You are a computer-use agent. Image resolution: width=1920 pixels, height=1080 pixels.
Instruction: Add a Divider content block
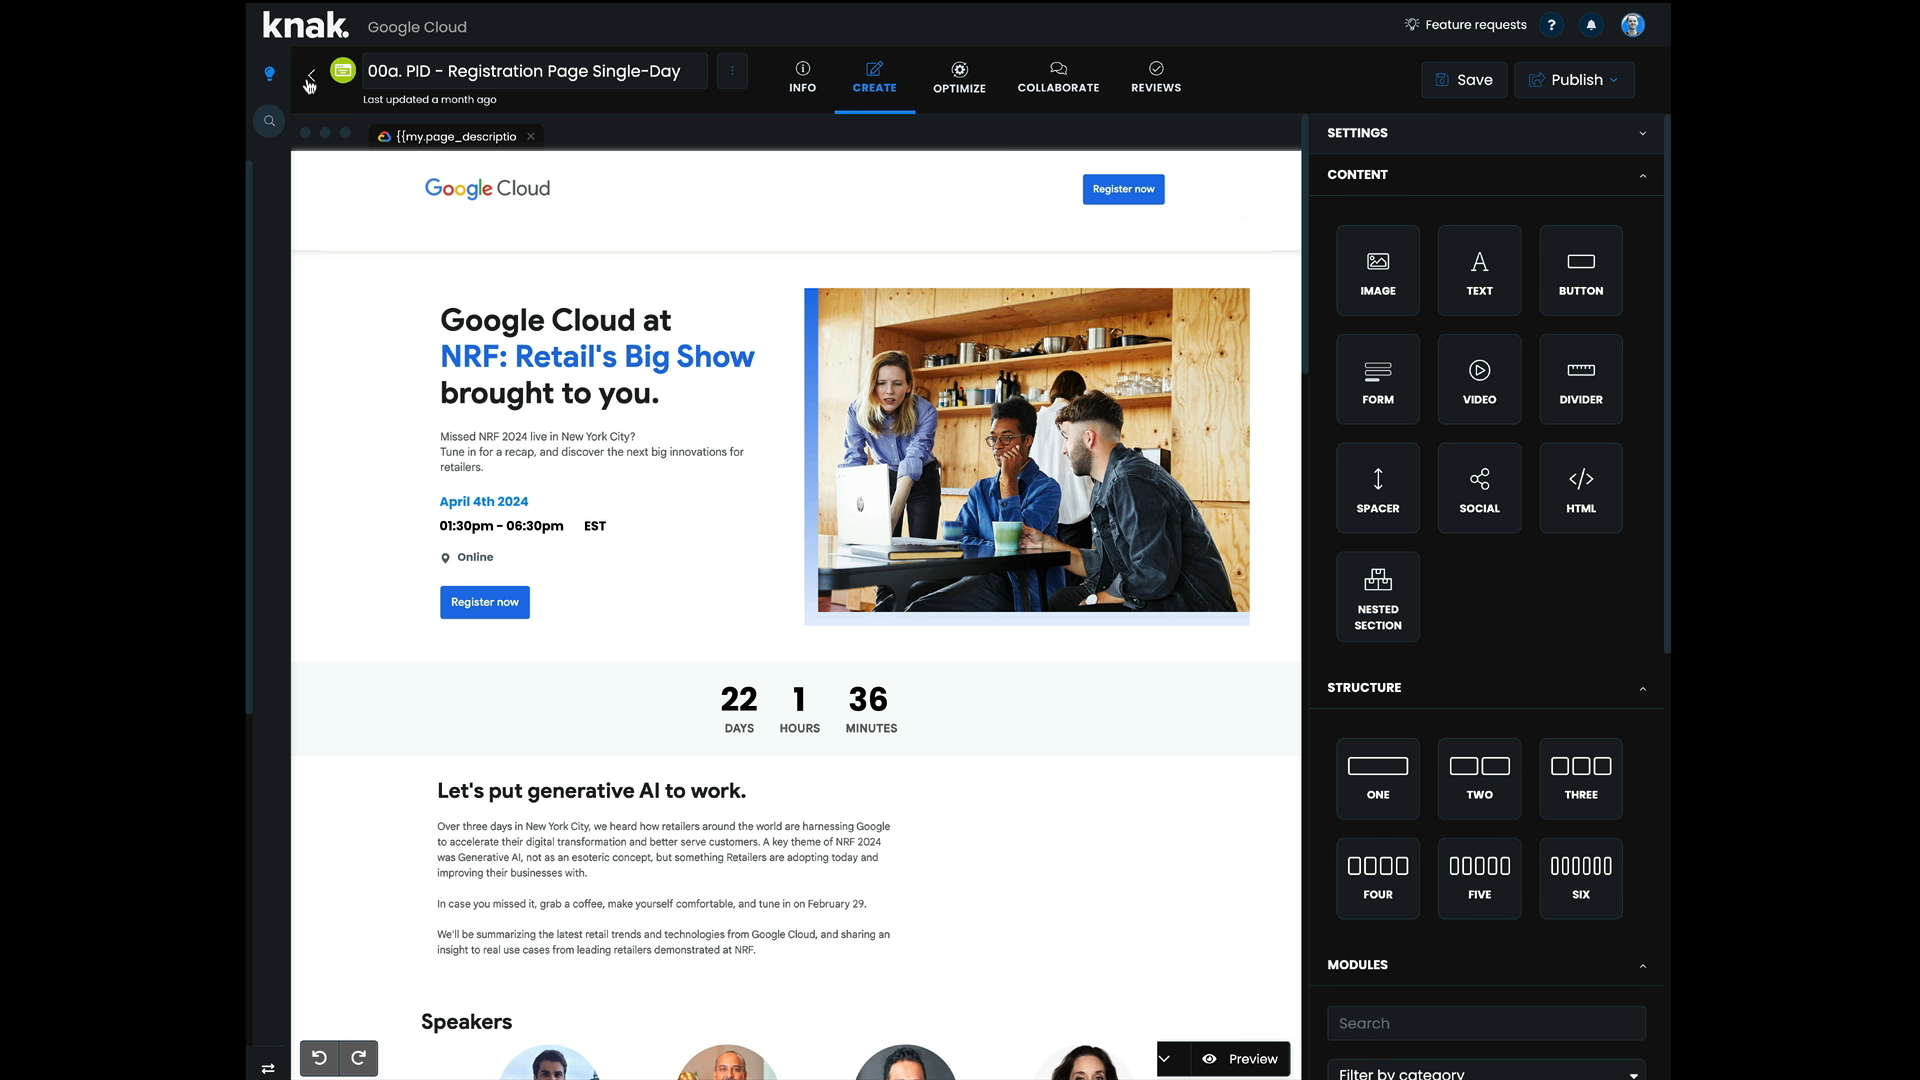point(1581,379)
